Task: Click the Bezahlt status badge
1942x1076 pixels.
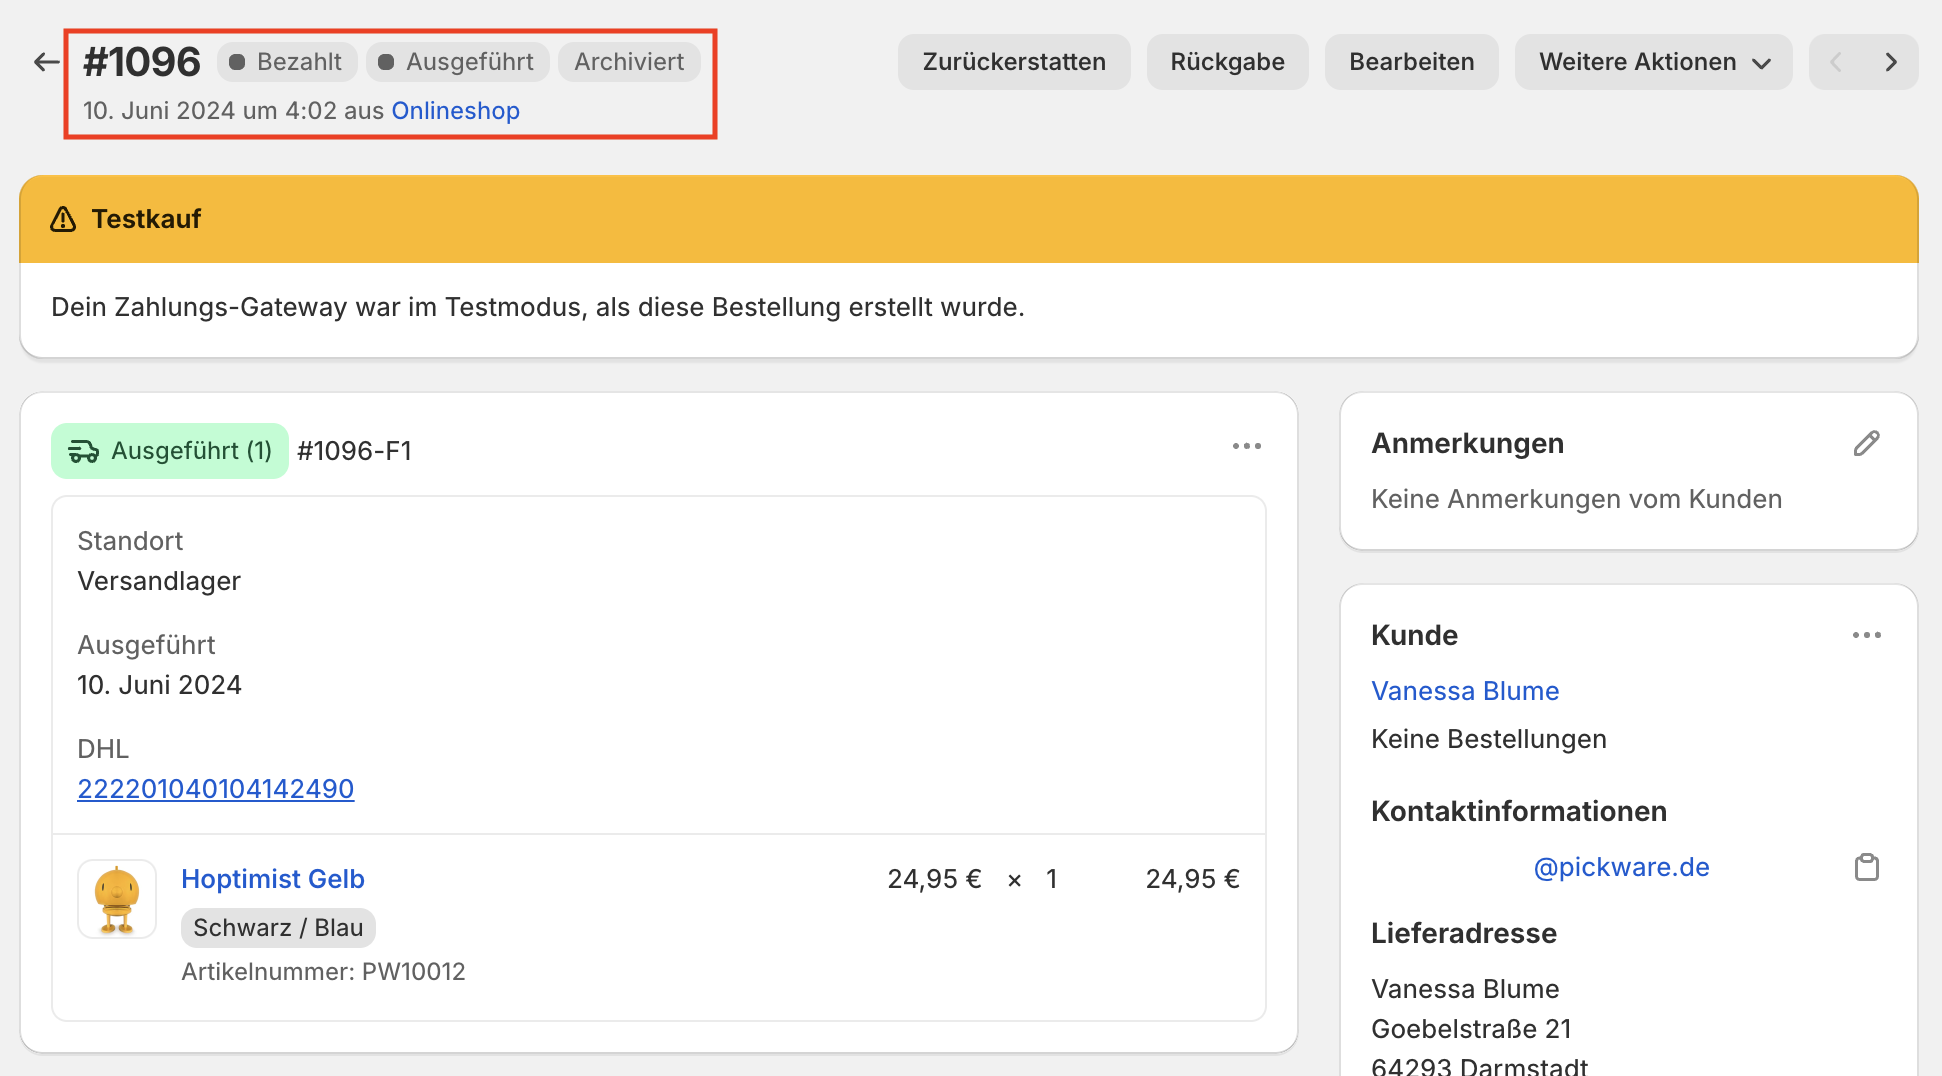Action: (x=286, y=61)
